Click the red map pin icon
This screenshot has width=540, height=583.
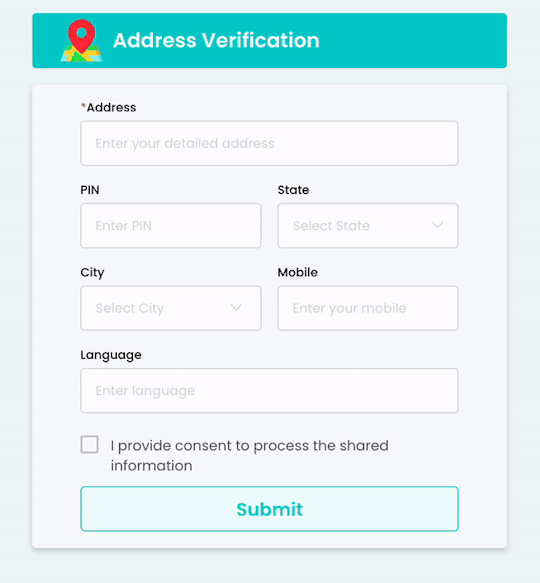click(81, 40)
